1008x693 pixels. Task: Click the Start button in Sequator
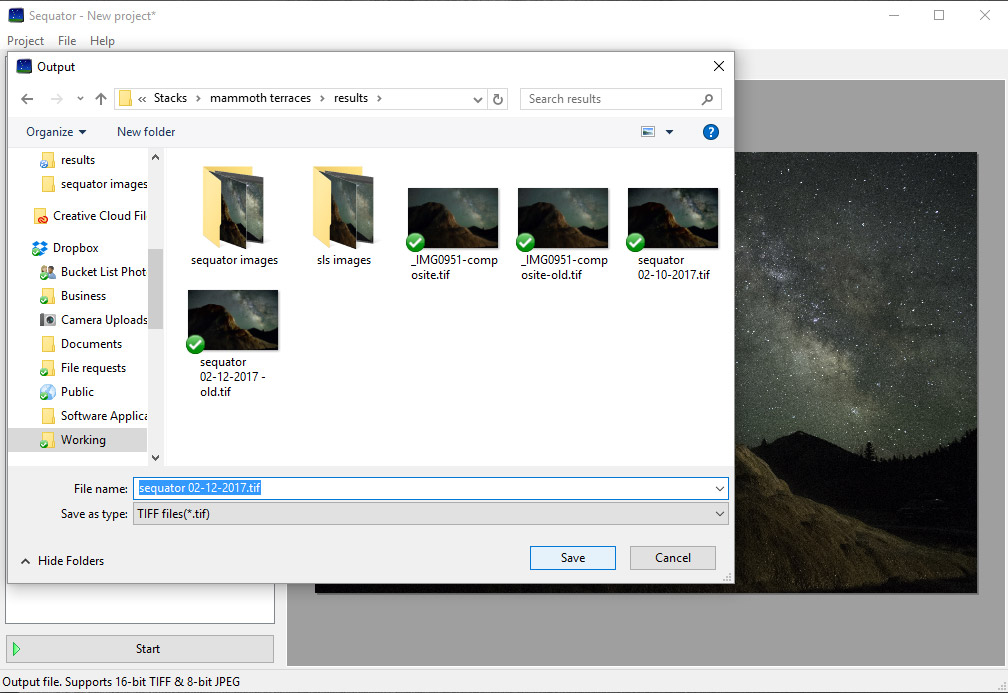[x=140, y=649]
